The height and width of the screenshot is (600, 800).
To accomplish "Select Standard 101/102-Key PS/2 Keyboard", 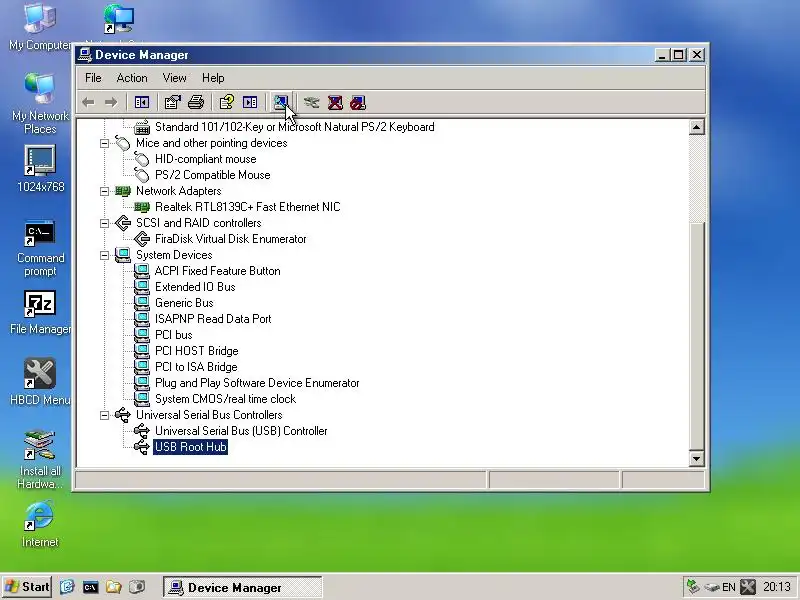I will [x=294, y=127].
